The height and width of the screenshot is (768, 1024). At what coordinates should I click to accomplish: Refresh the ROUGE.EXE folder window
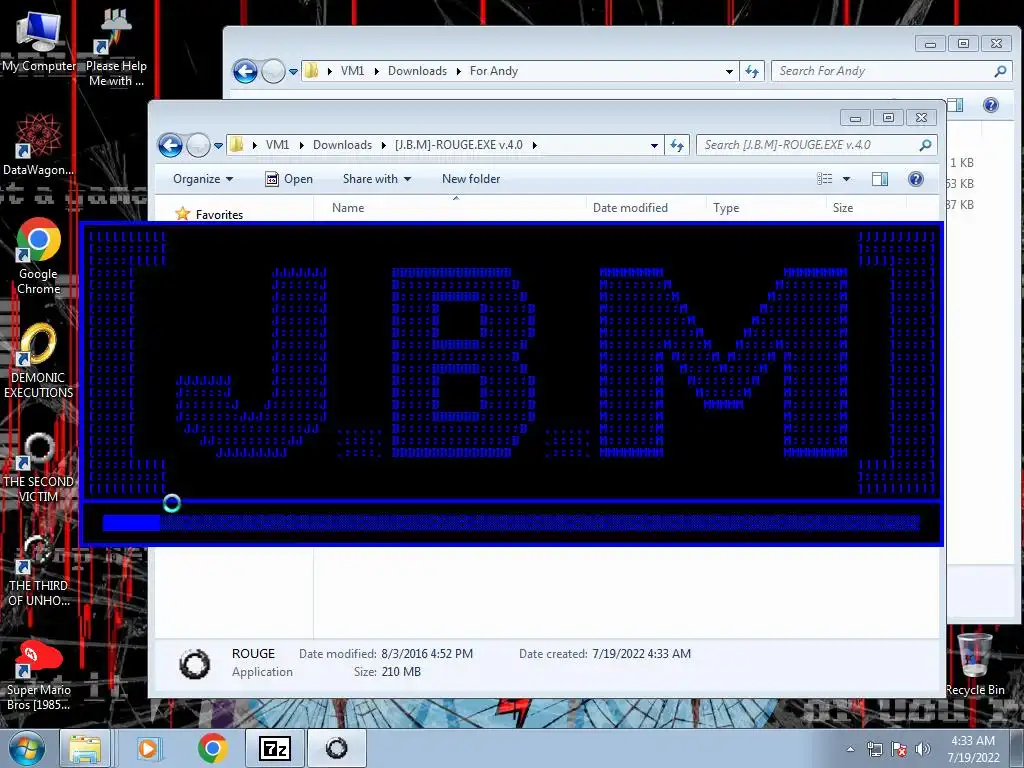pyautogui.click(x=677, y=145)
